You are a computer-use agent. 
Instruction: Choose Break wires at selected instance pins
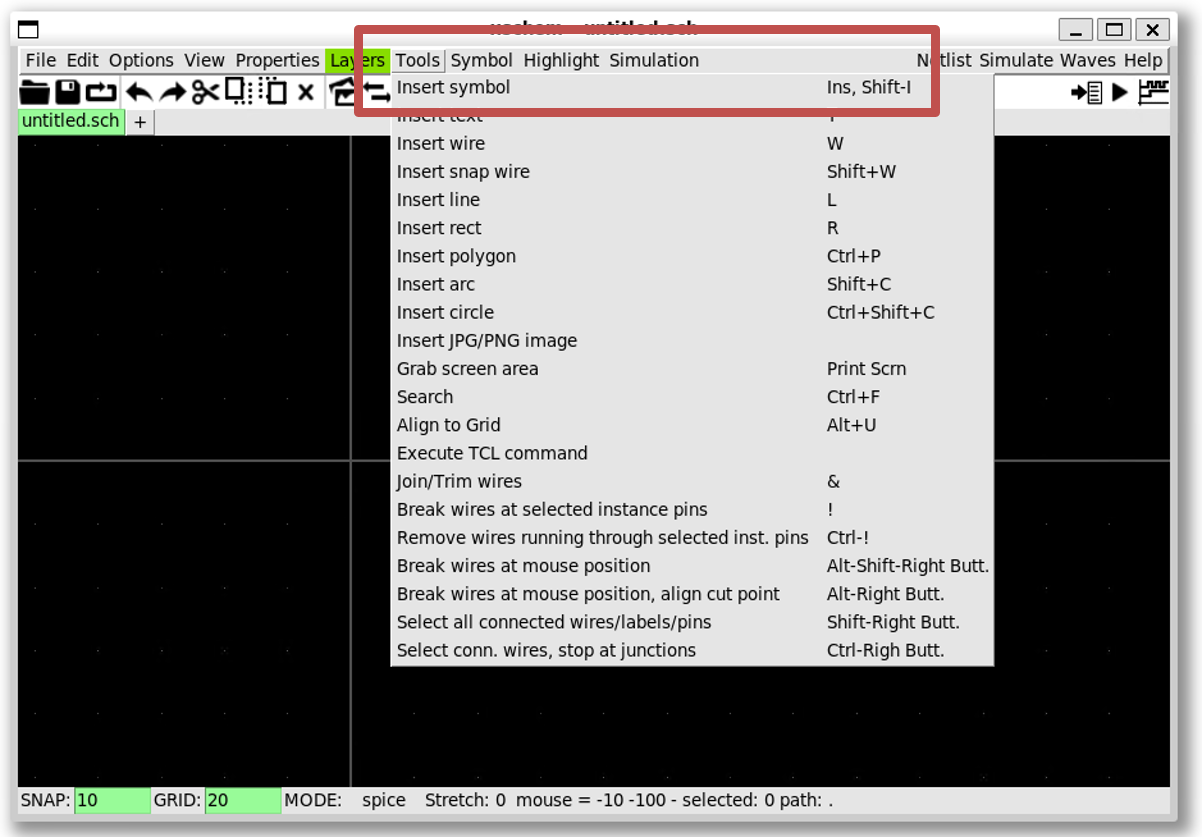click(692, 509)
